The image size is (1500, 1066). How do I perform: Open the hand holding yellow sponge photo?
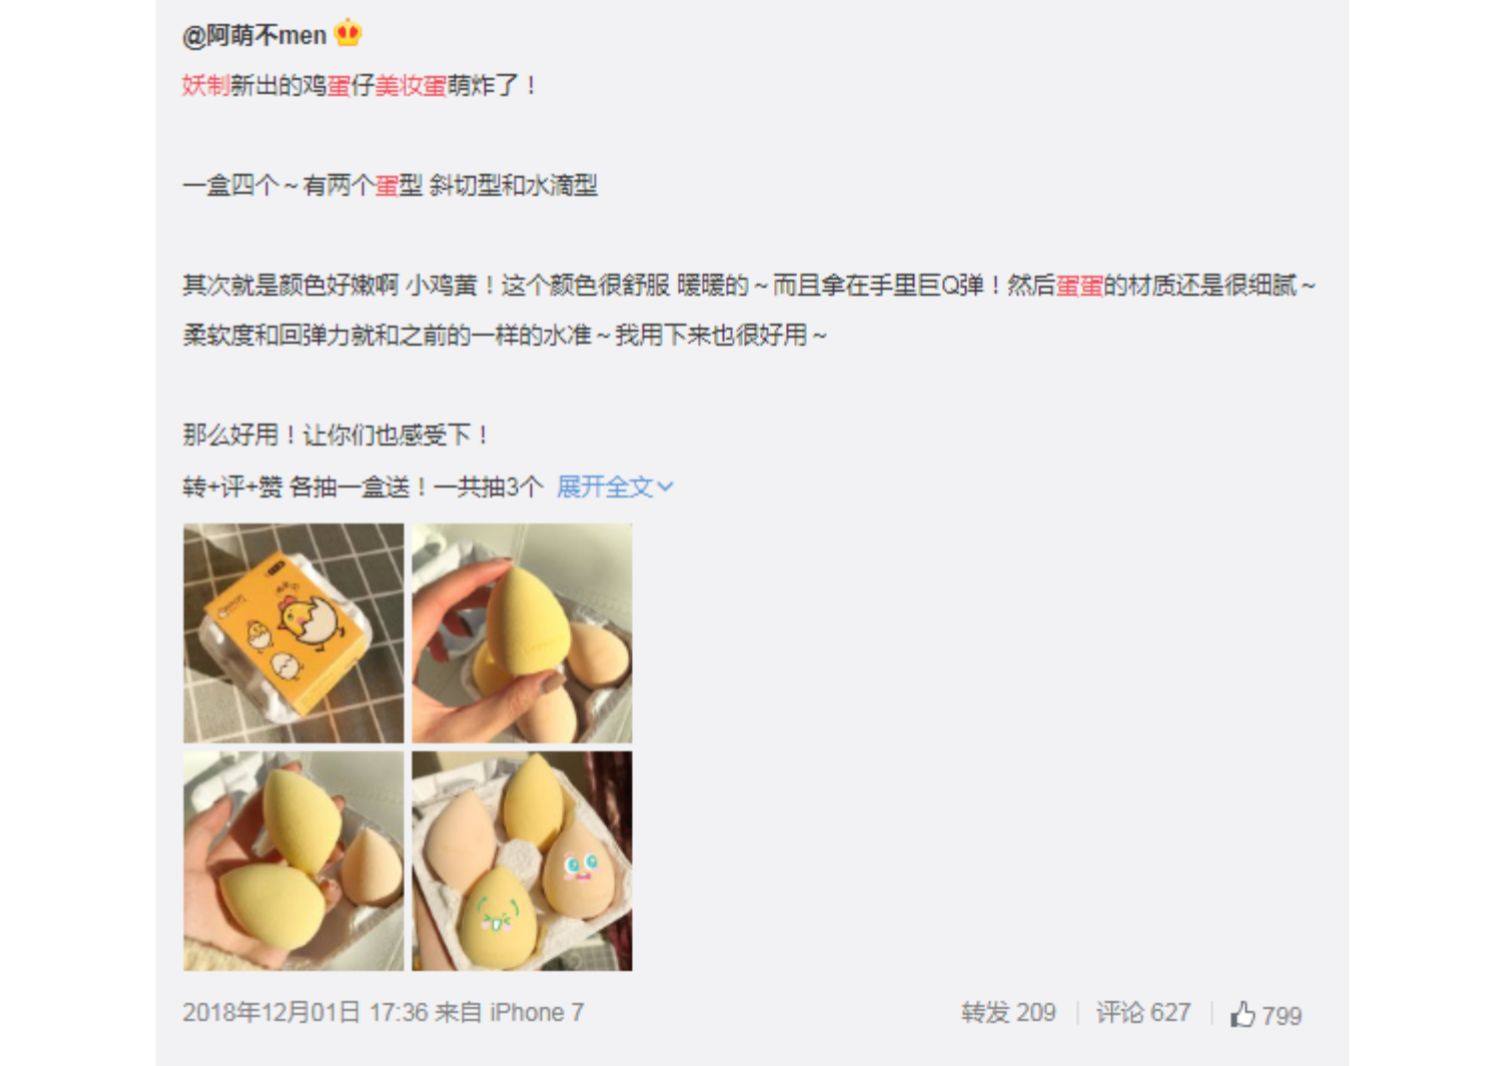coord(522,633)
